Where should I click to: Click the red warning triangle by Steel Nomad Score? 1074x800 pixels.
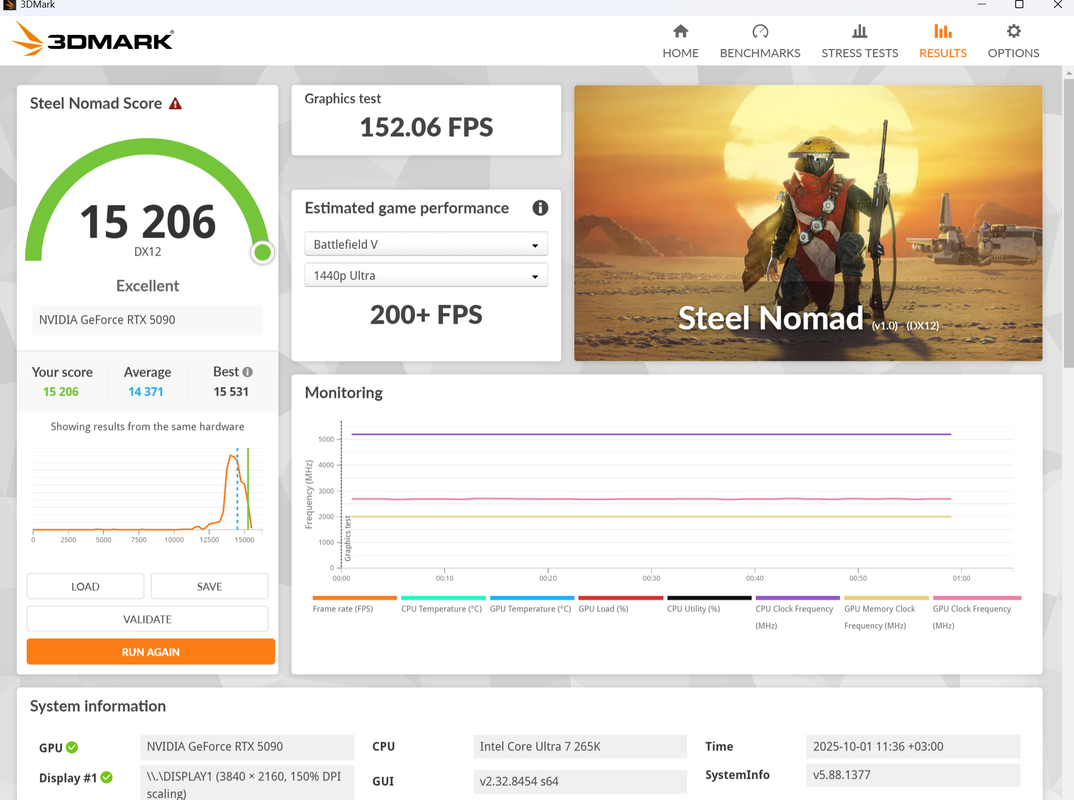175,103
